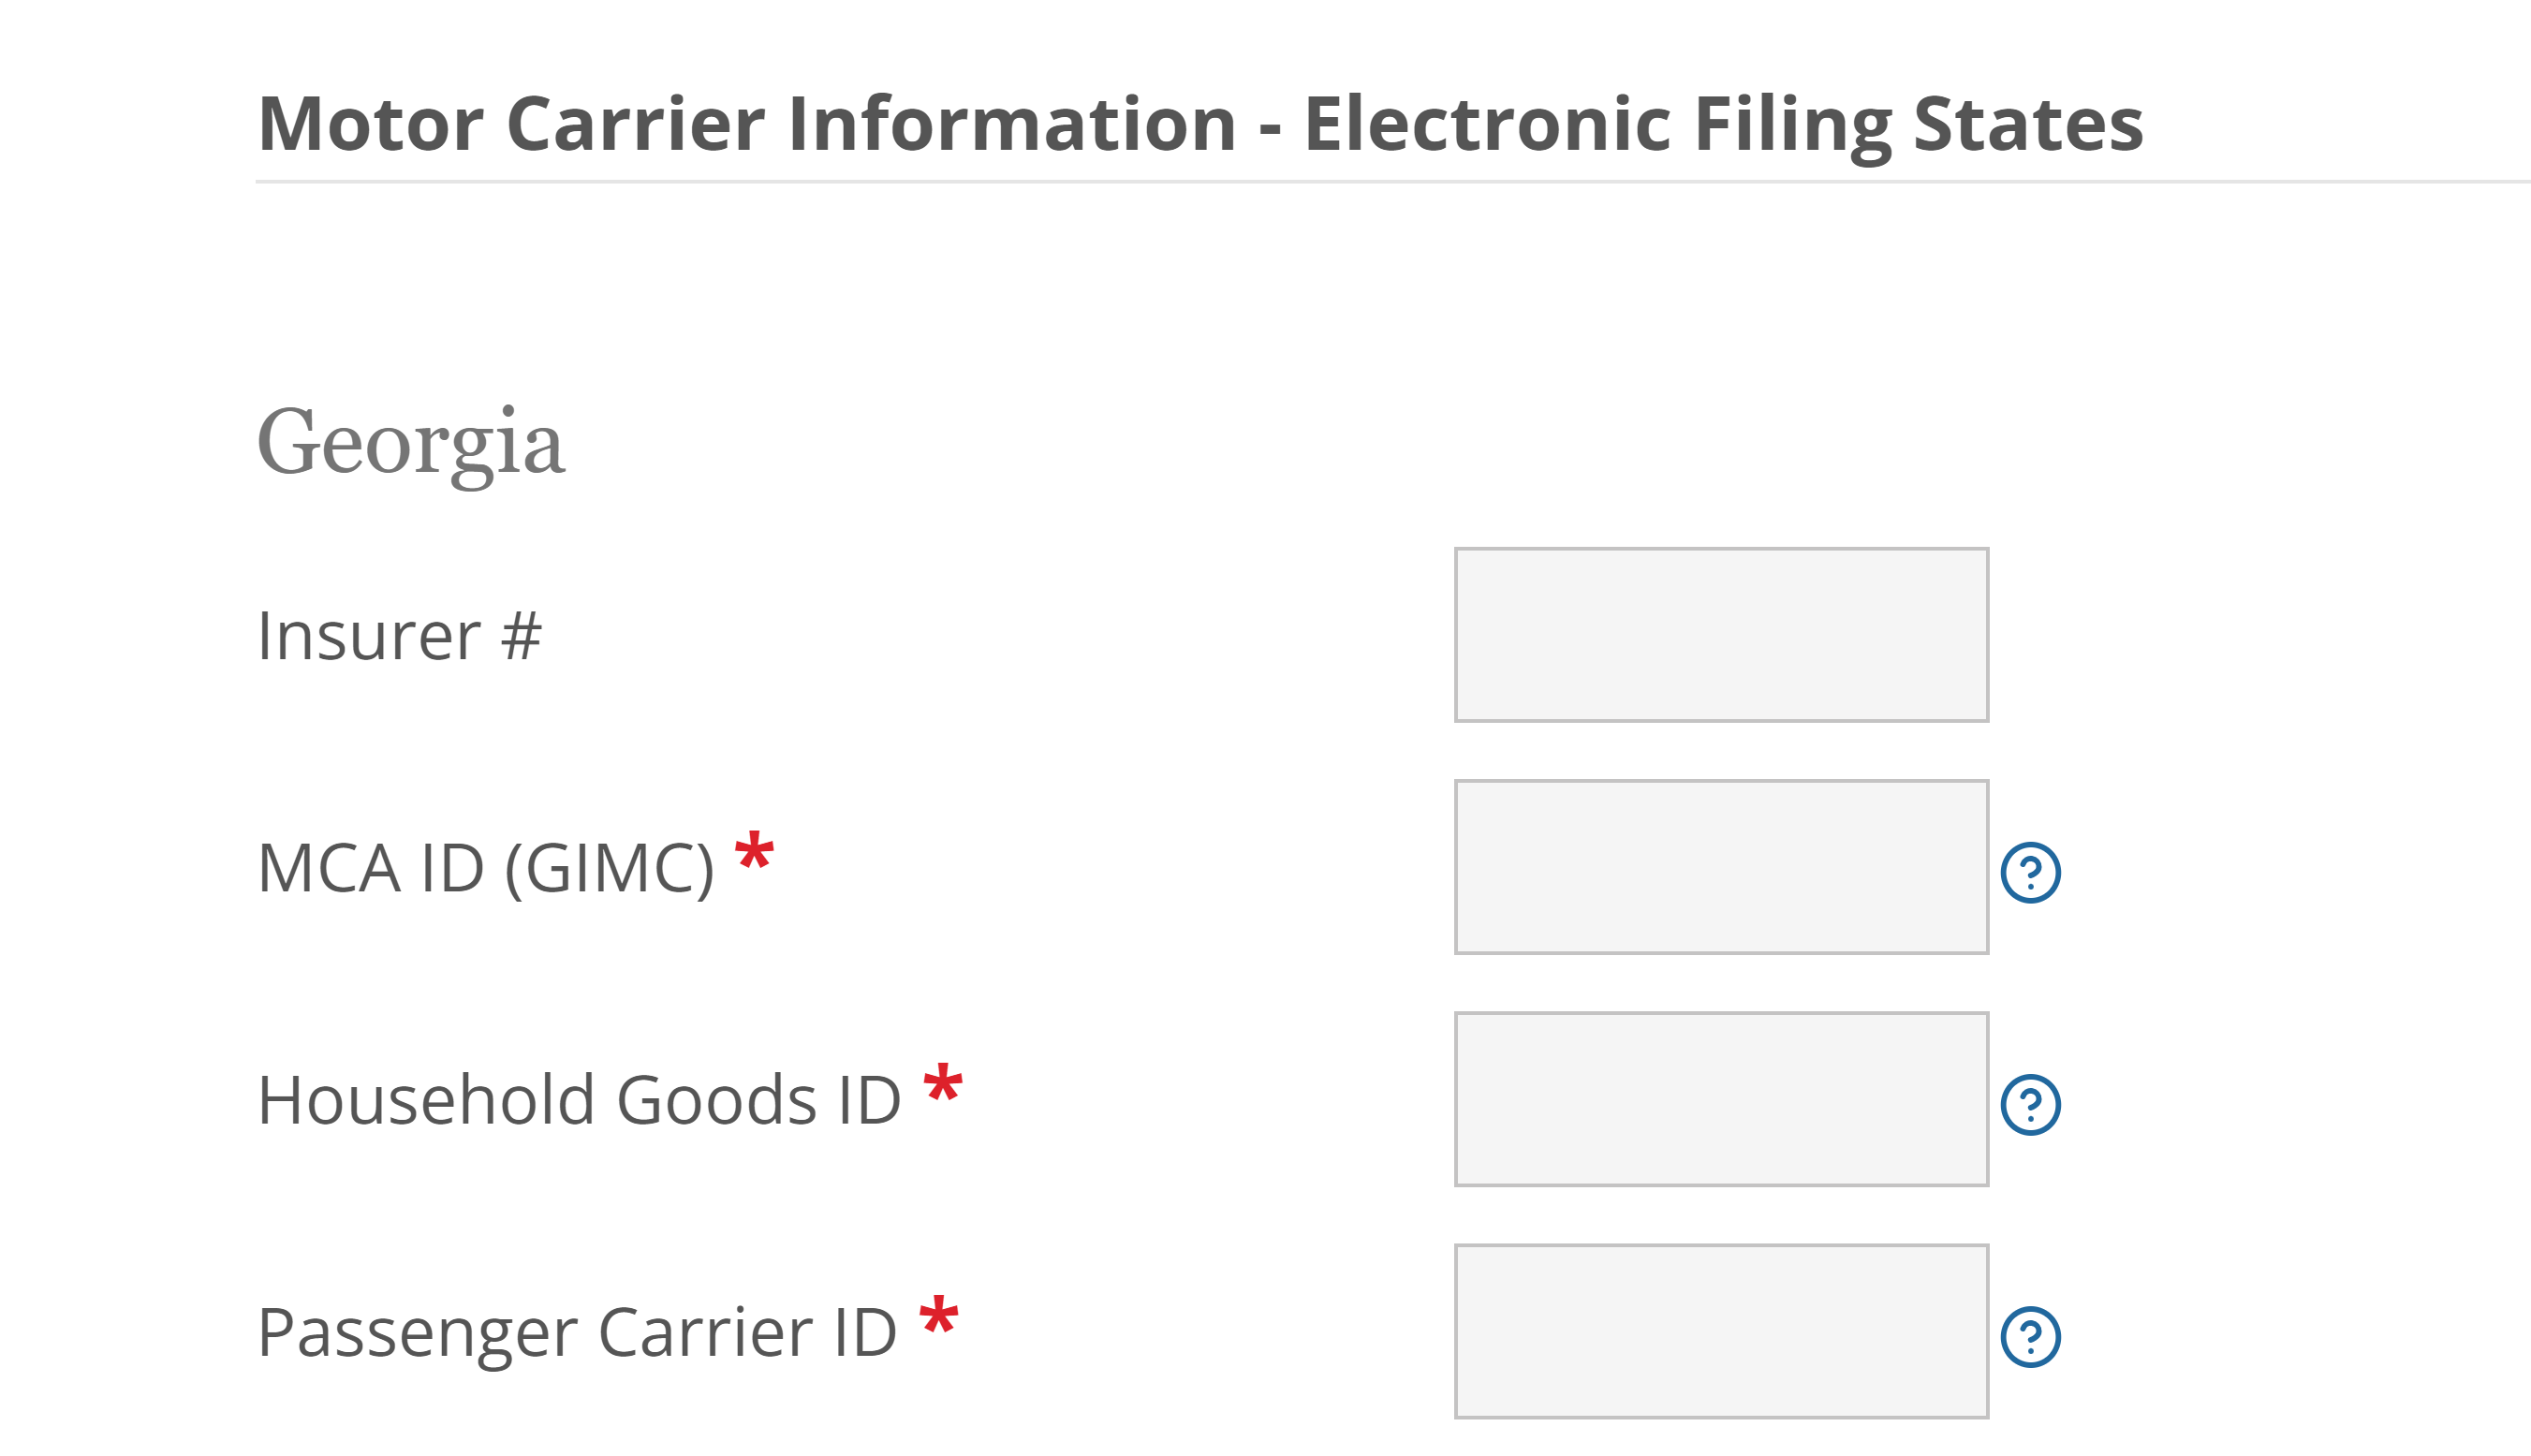Screen dimensions: 2531x1456
Task: Click the Motor Carrier Information page title
Action: pyautogui.click(x=1199, y=122)
